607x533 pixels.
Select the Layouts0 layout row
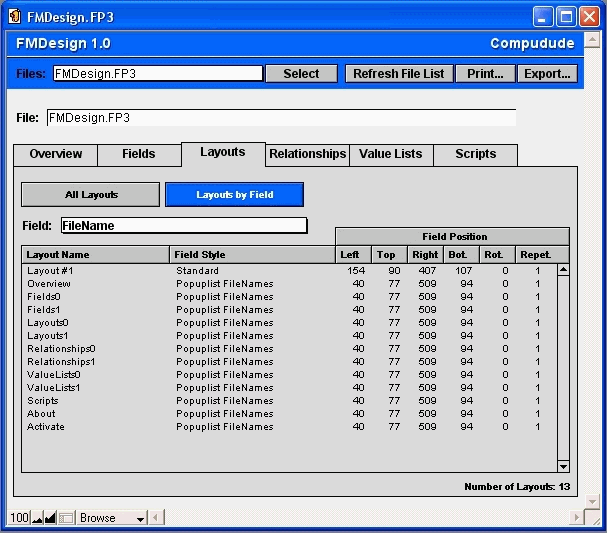pos(290,323)
